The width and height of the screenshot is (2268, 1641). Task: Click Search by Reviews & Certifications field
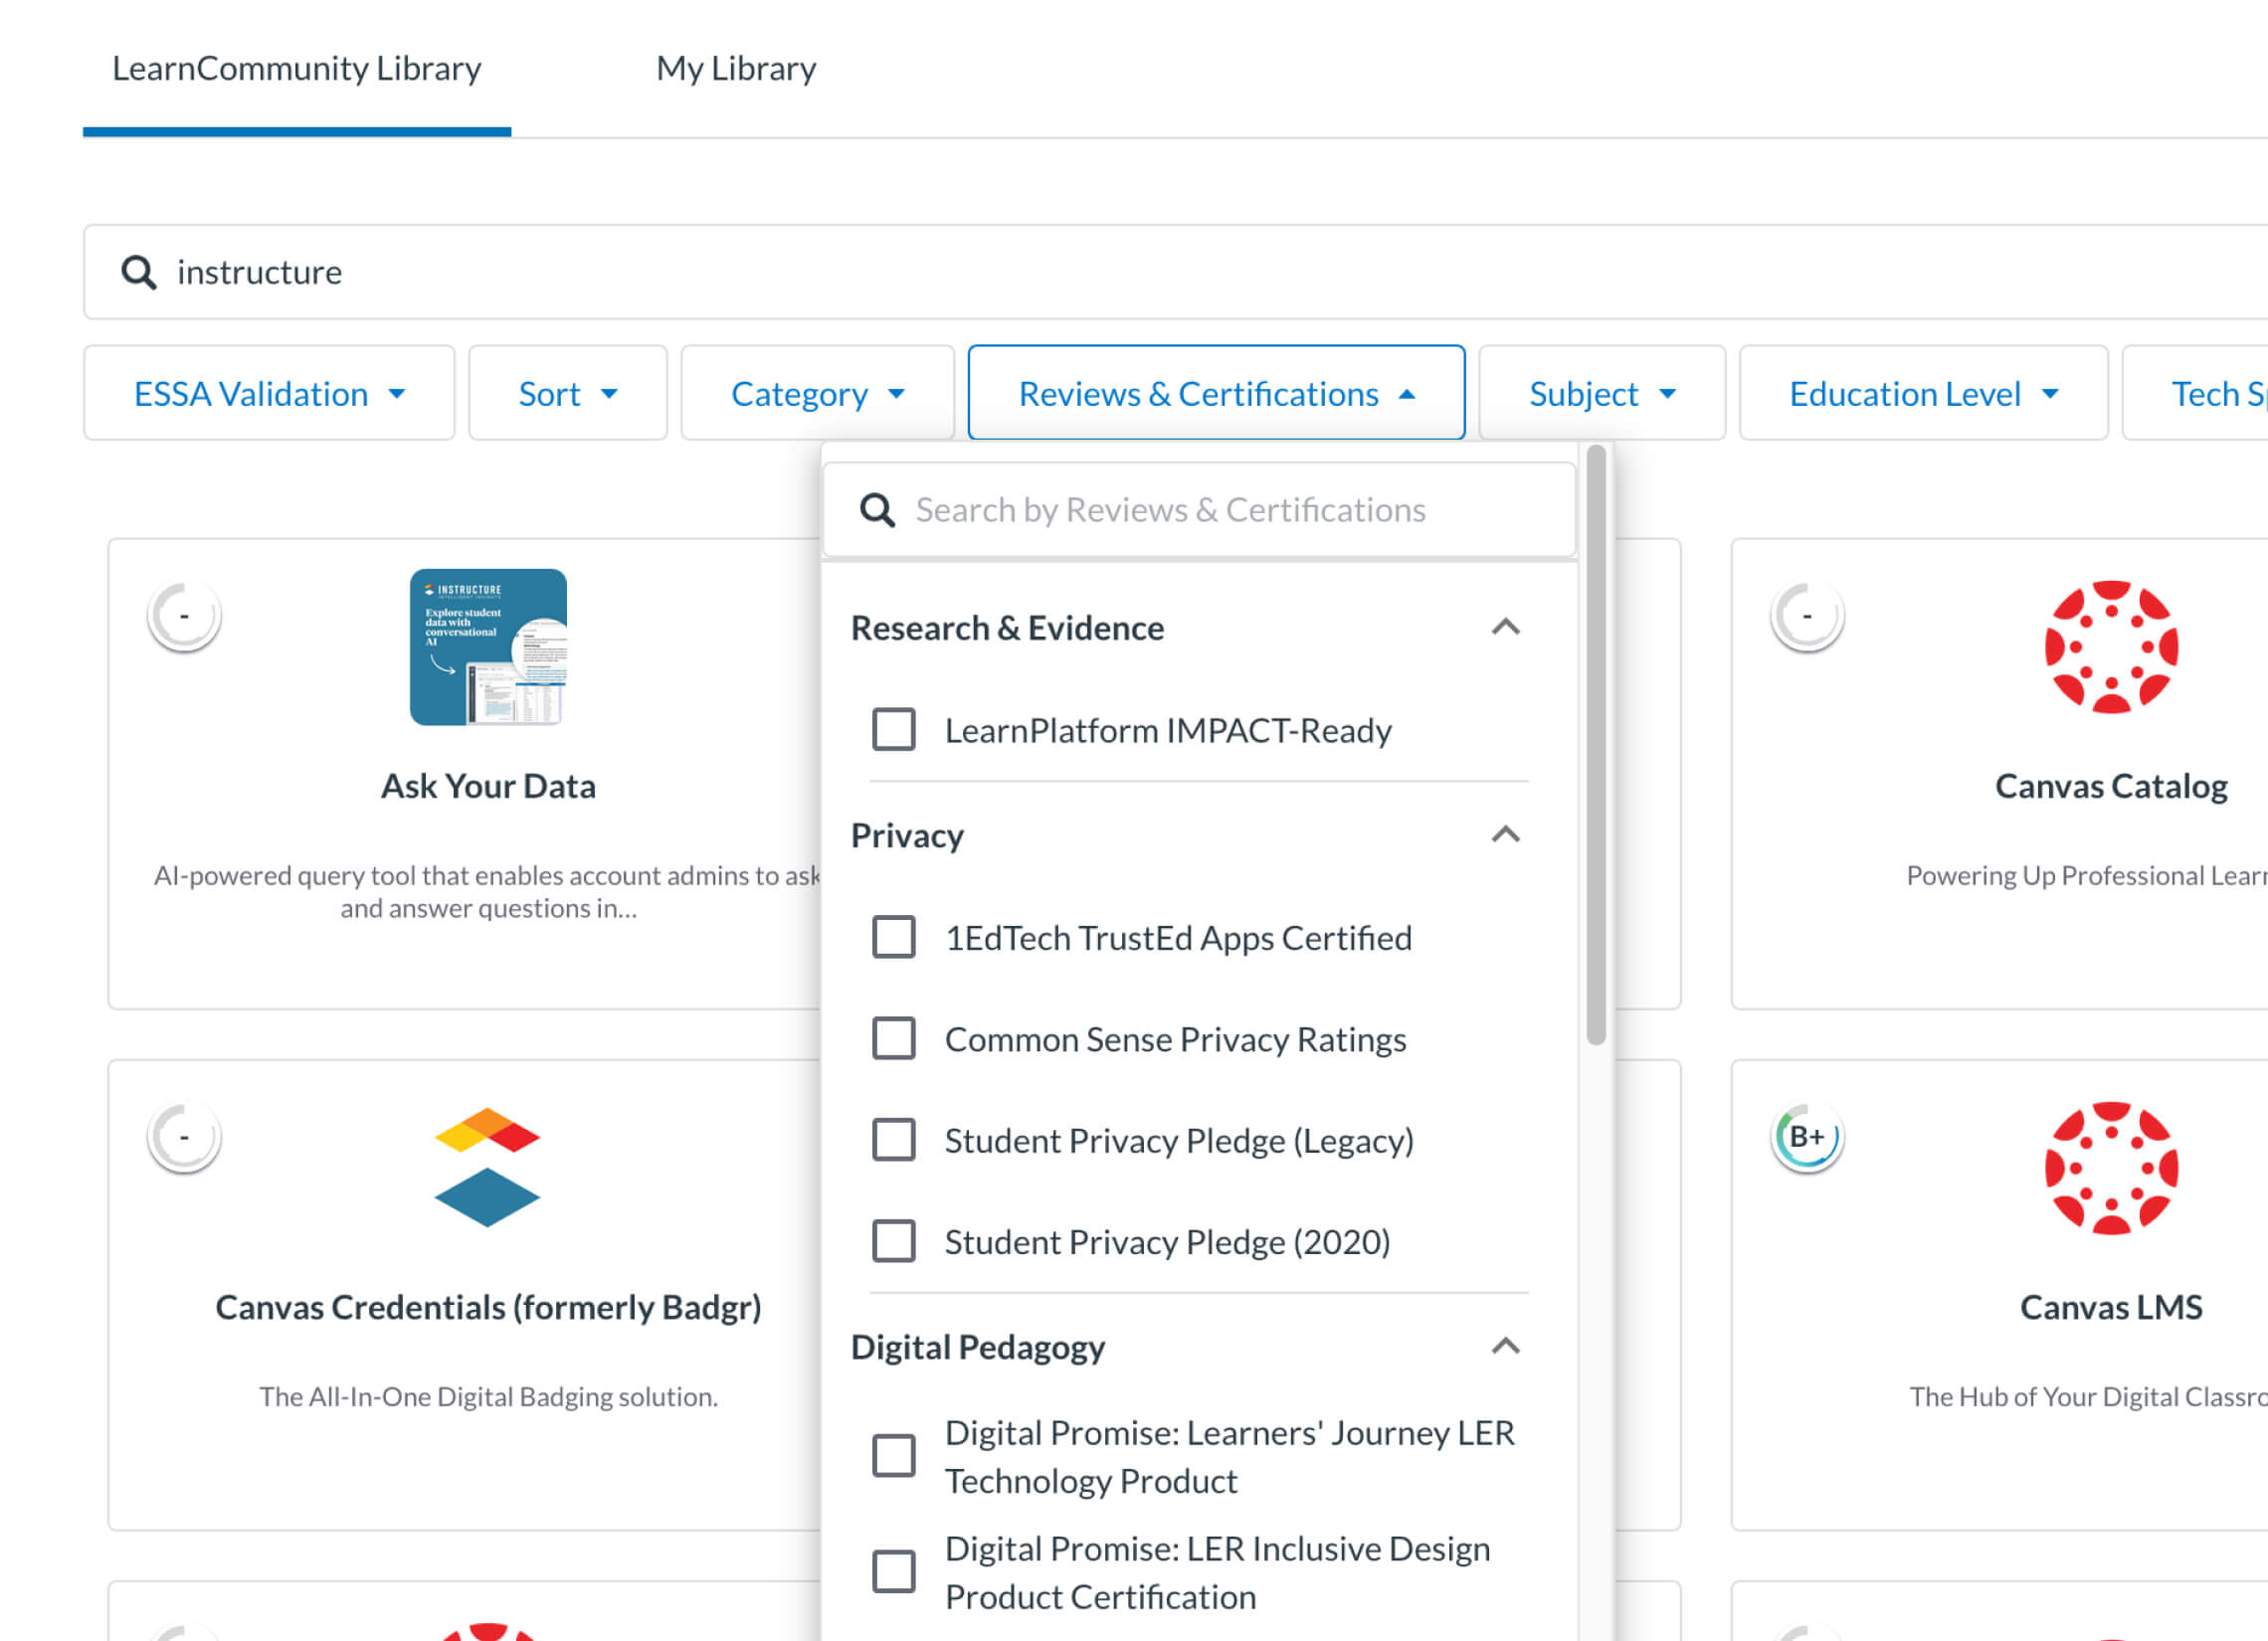(1199, 510)
